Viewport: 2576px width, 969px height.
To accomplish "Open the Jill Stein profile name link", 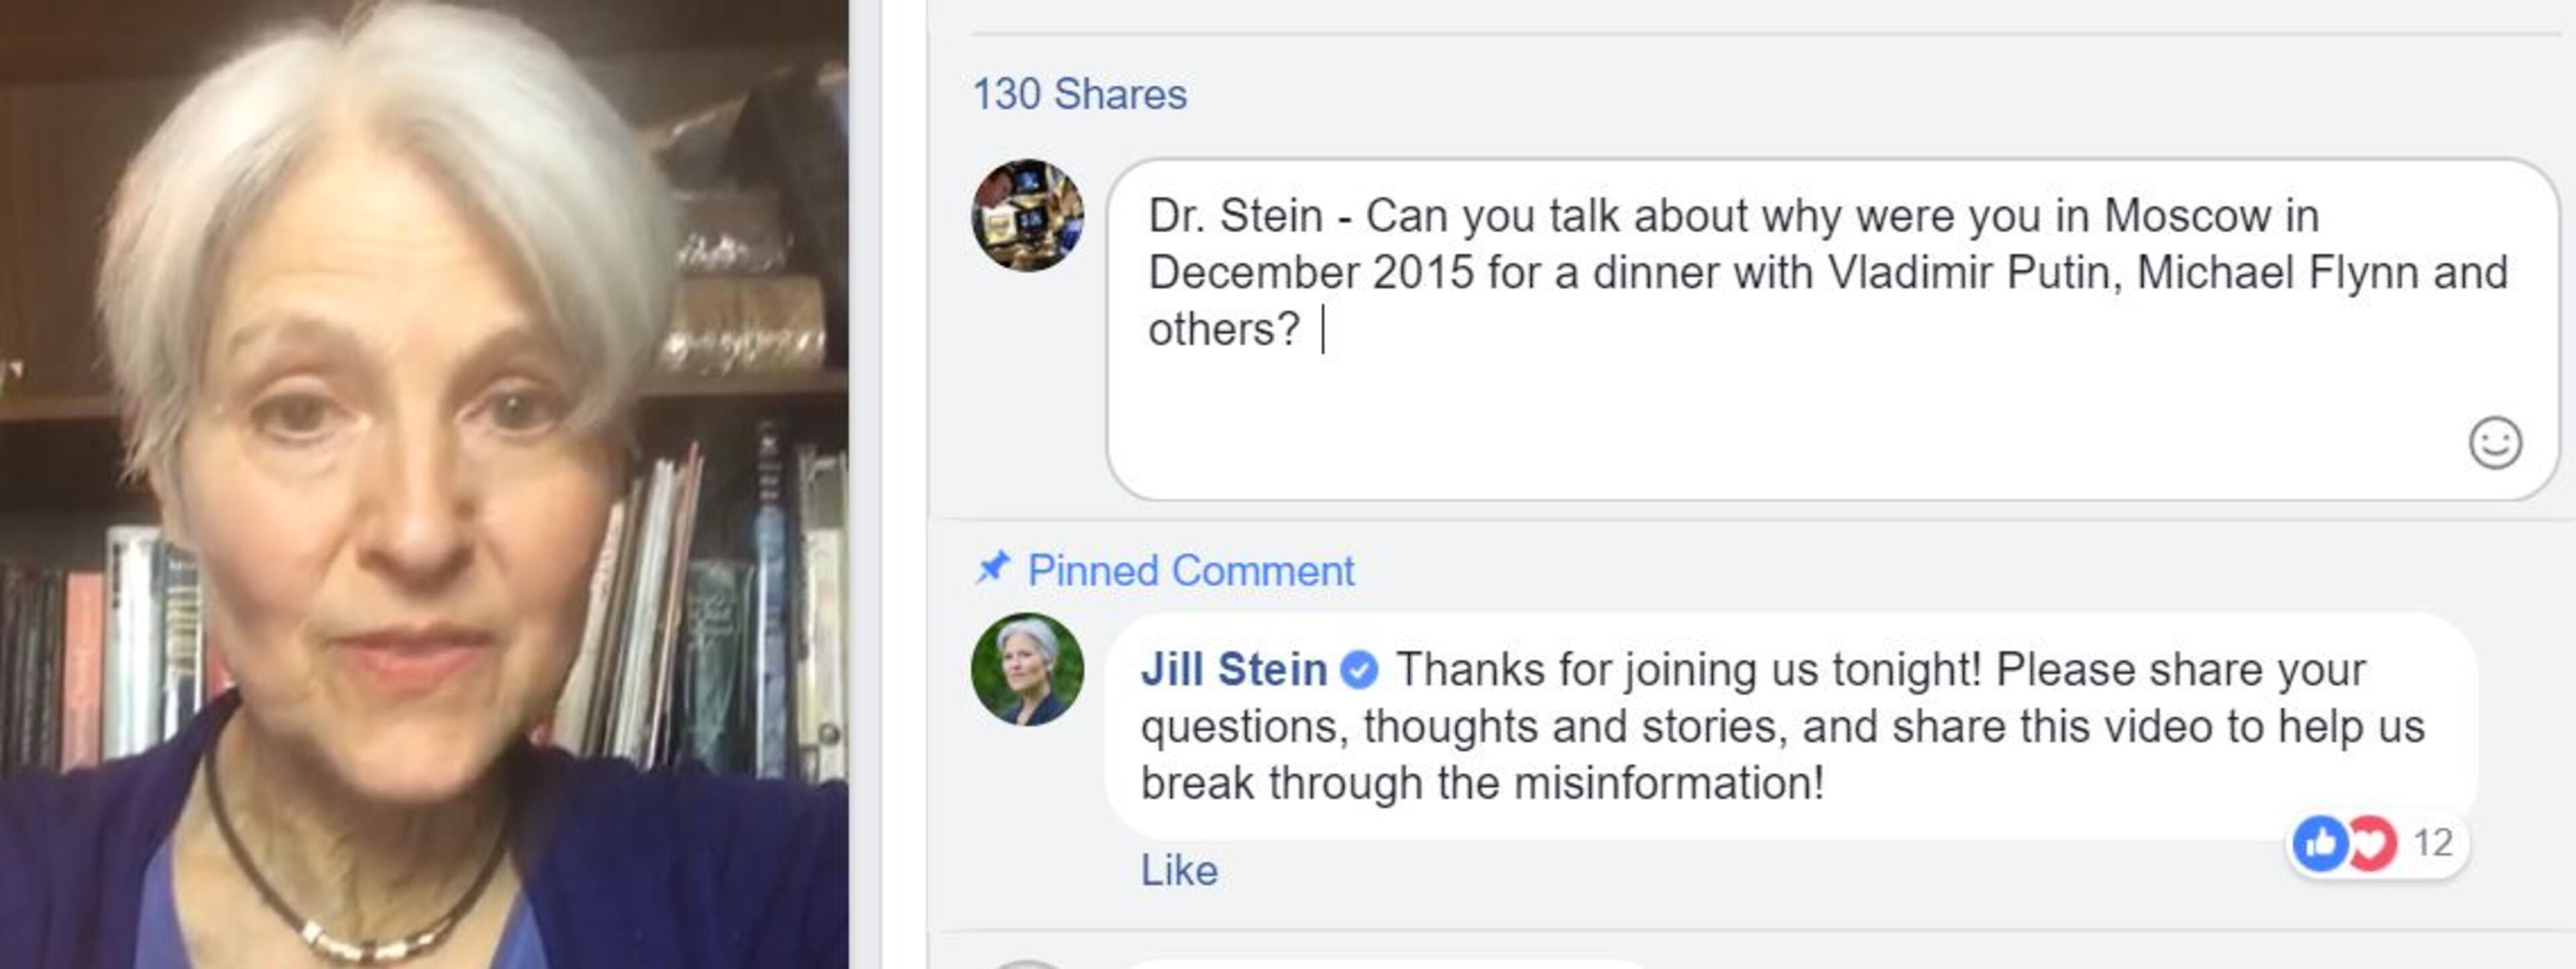I will pyautogui.click(x=1233, y=670).
